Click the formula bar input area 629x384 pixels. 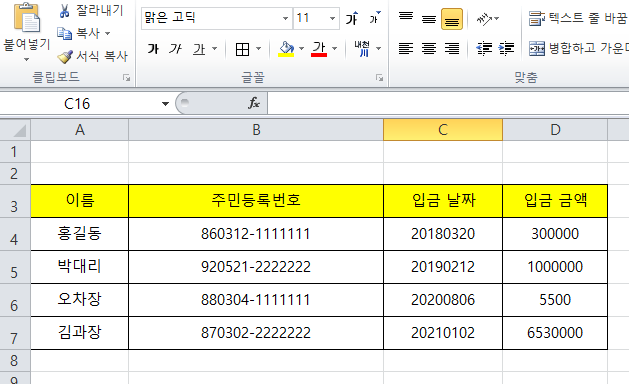click(x=448, y=104)
